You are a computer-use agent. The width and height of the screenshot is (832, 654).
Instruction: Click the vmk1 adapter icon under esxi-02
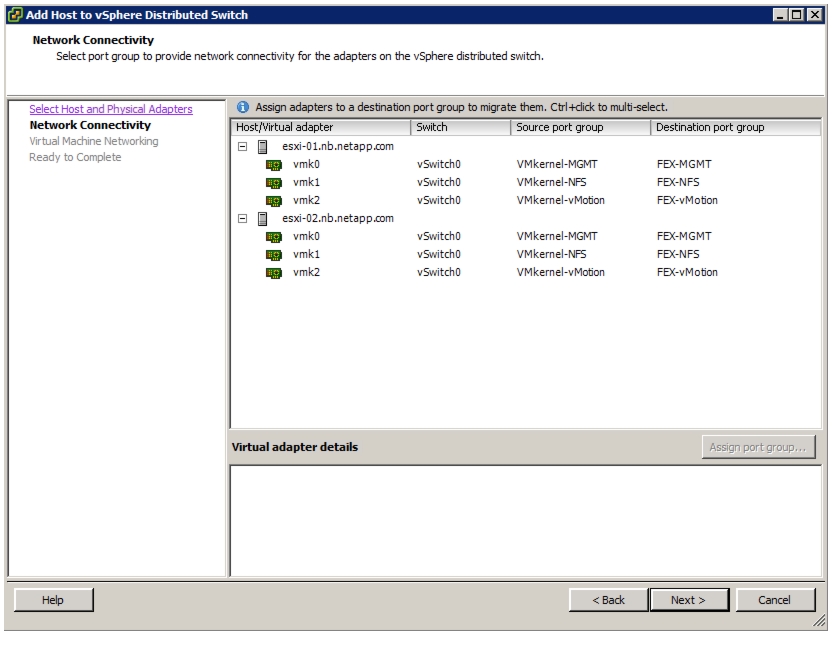coord(274,255)
